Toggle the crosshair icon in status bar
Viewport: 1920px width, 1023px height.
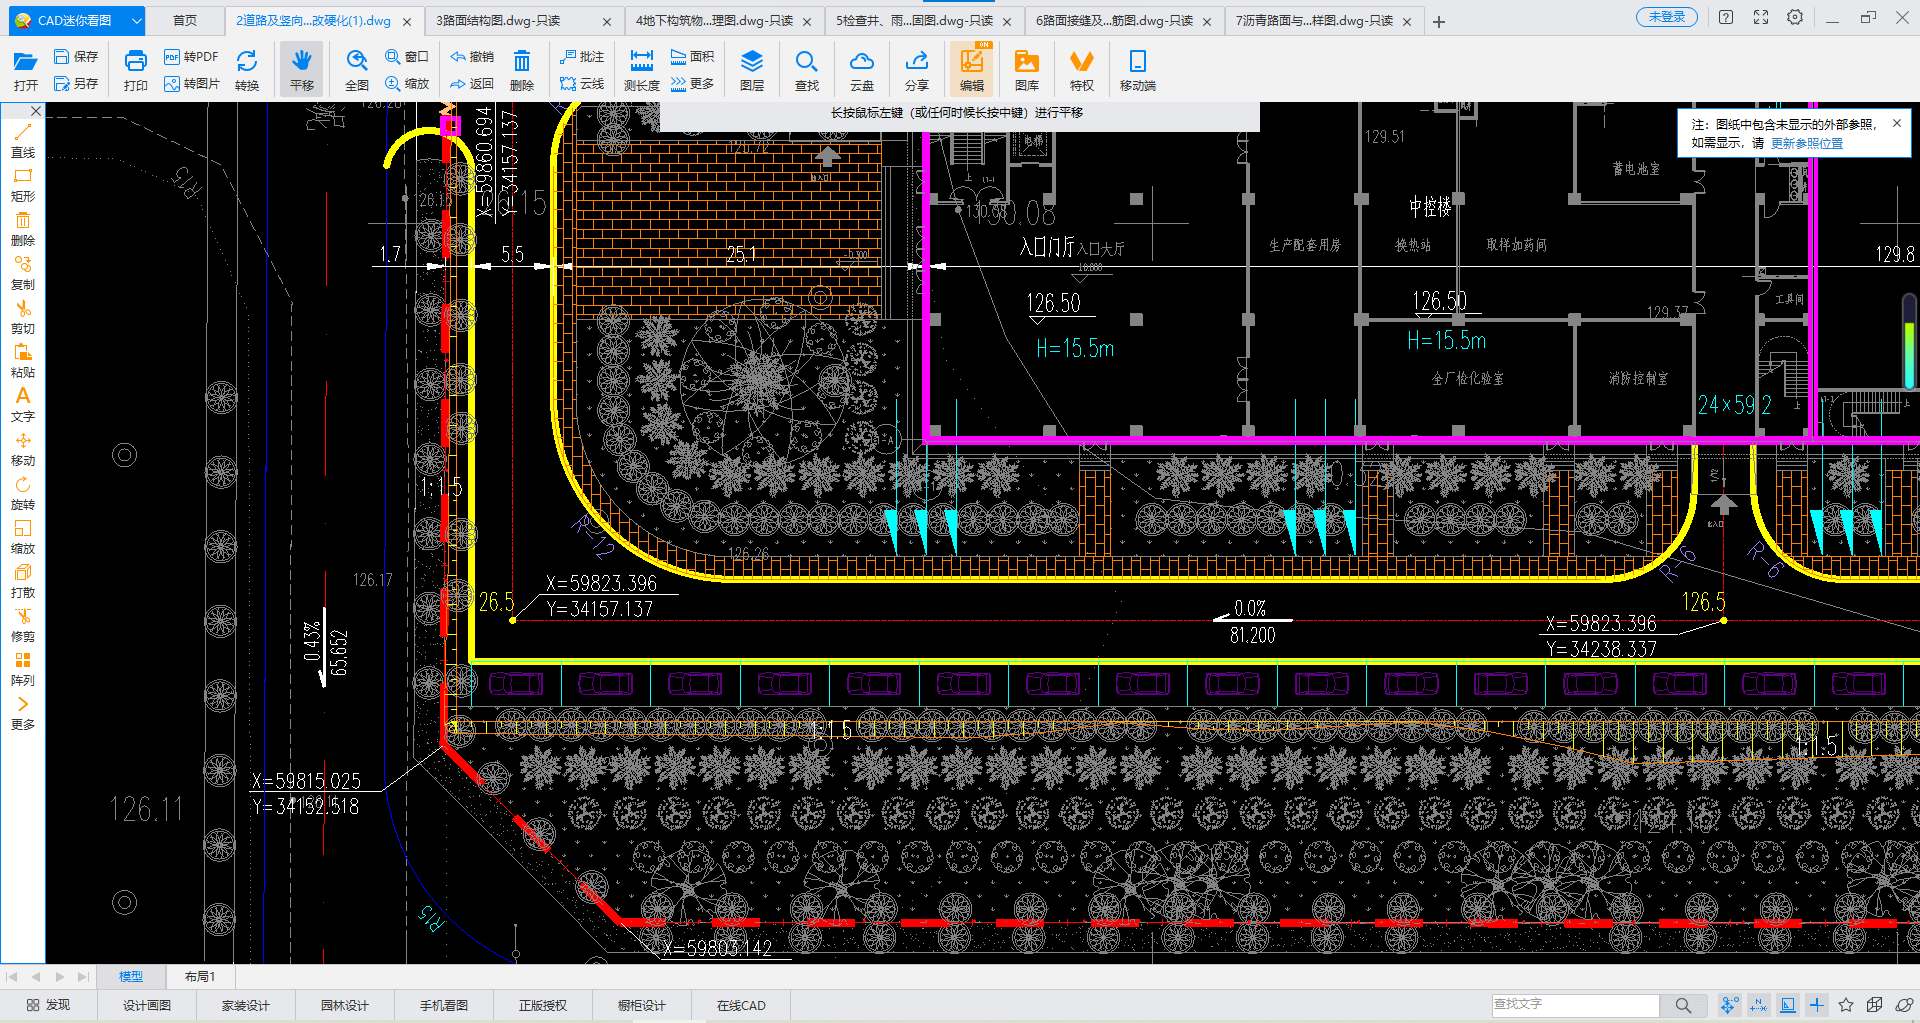click(1817, 1005)
